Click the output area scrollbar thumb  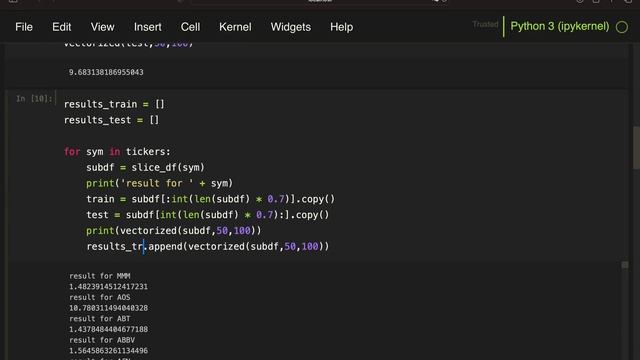point(625,265)
